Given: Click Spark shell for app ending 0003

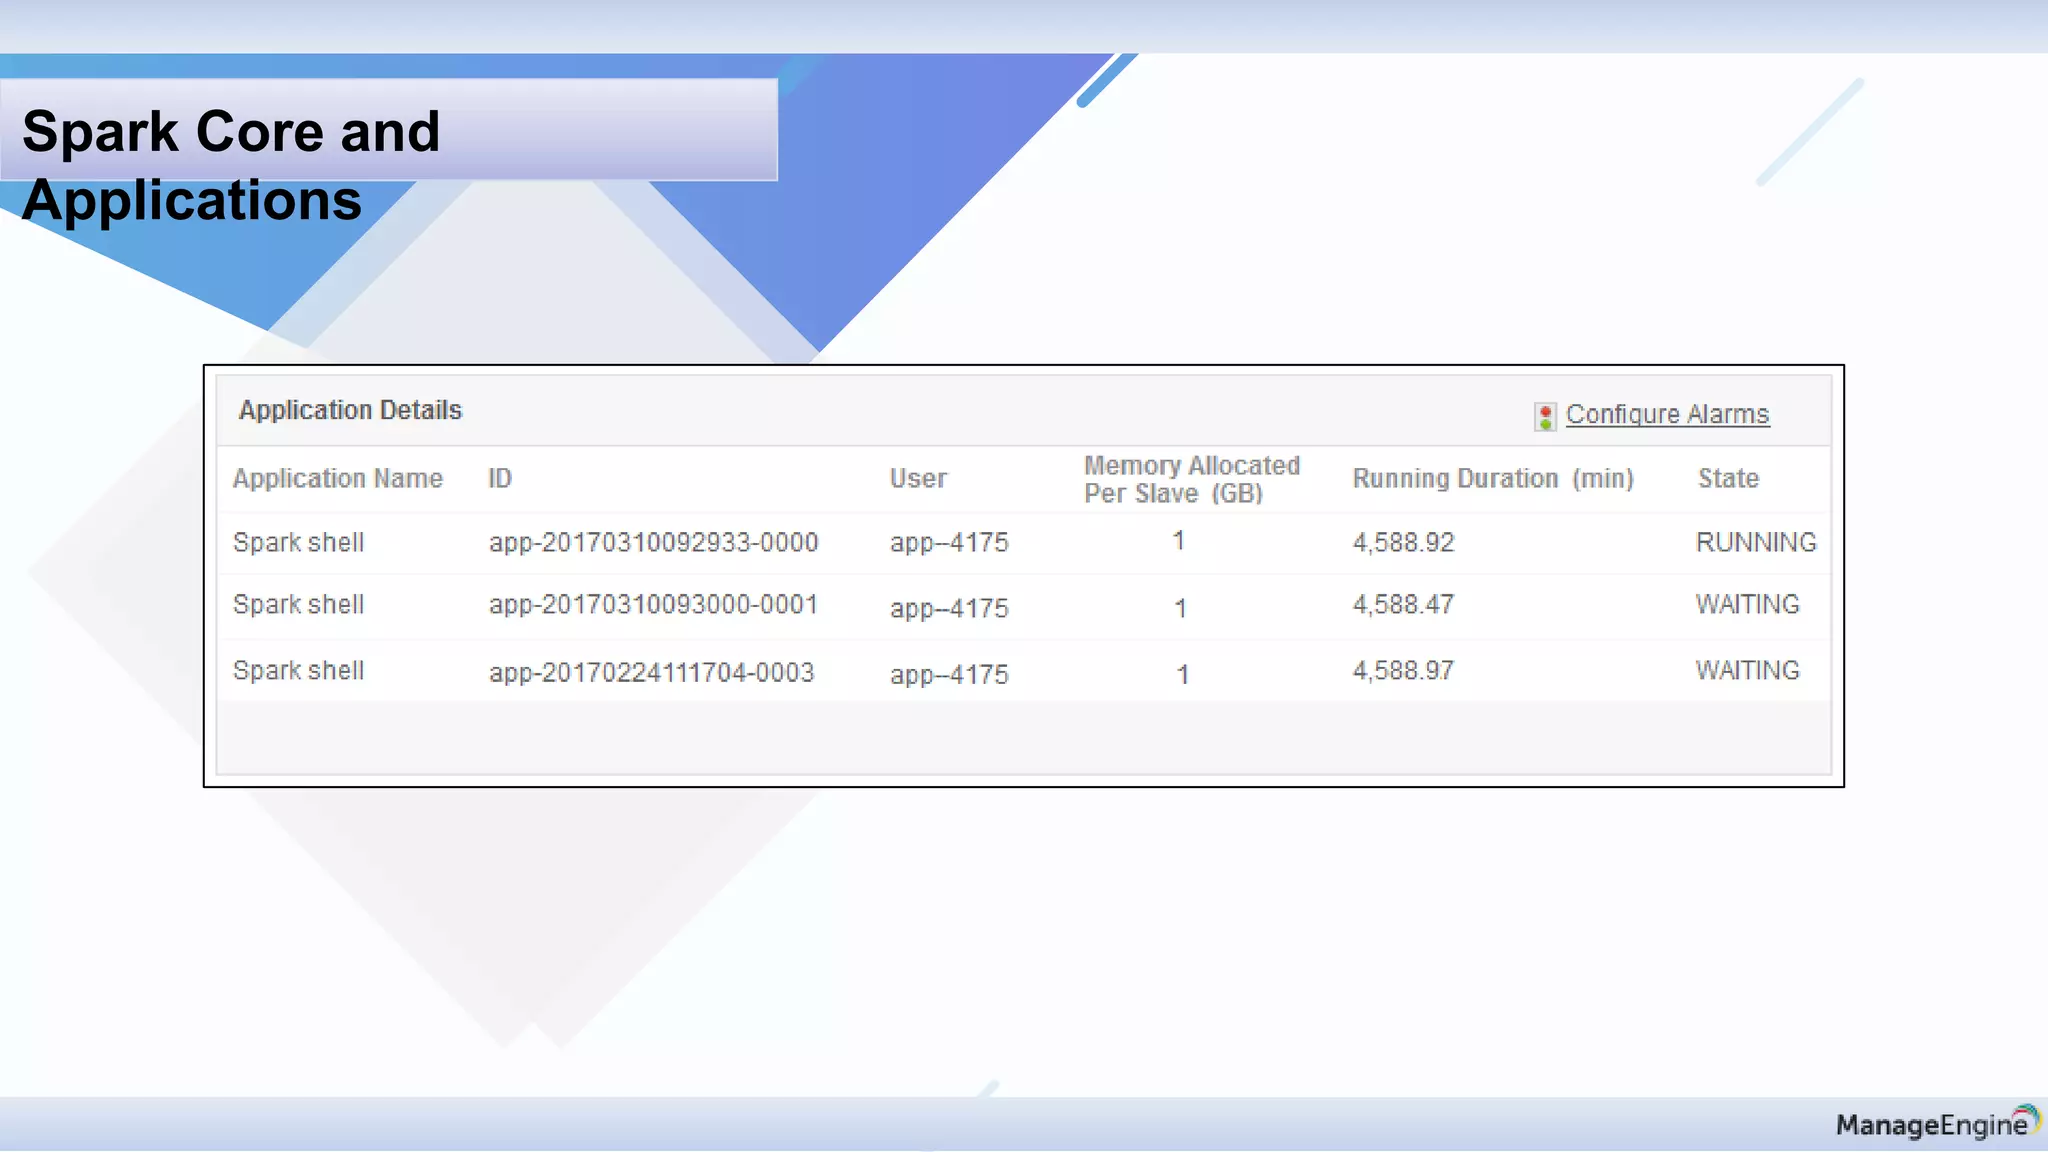Looking at the screenshot, I should pyautogui.click(x=298, y=671).
